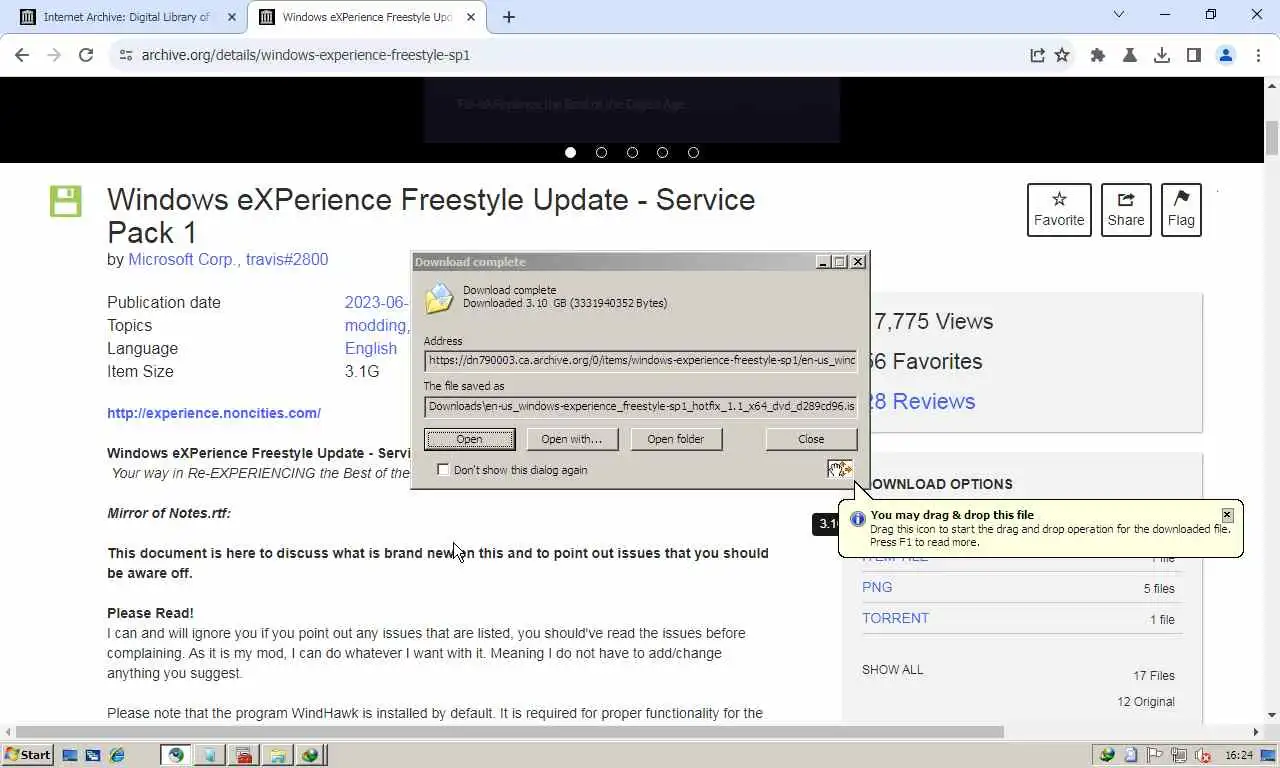Screen dimensions: 1280x768
Task: Go back to the previous page
Action: (22, 55)
